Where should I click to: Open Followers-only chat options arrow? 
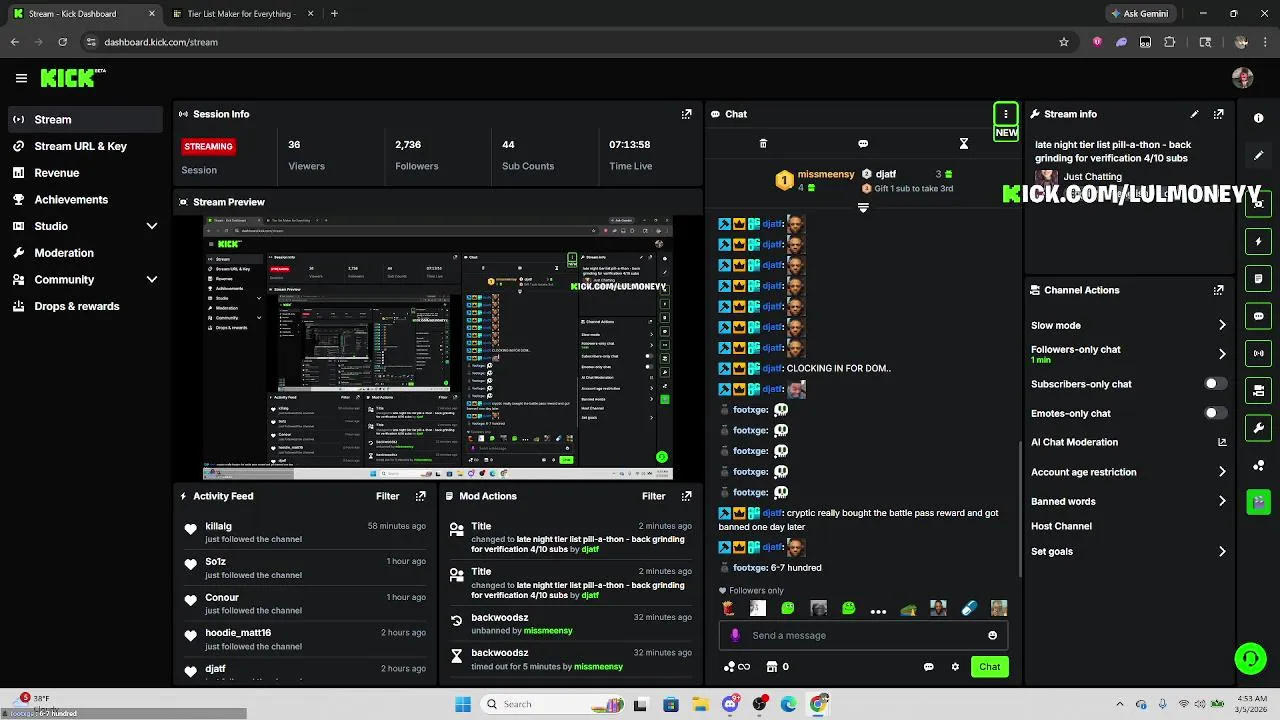[x=1222, y=354]
